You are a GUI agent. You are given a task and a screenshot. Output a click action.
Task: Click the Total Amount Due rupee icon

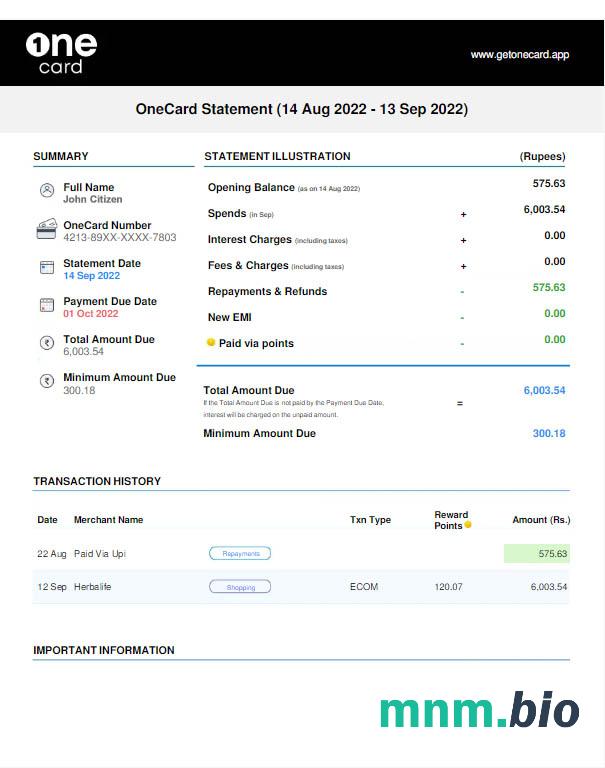click(46, 343)
